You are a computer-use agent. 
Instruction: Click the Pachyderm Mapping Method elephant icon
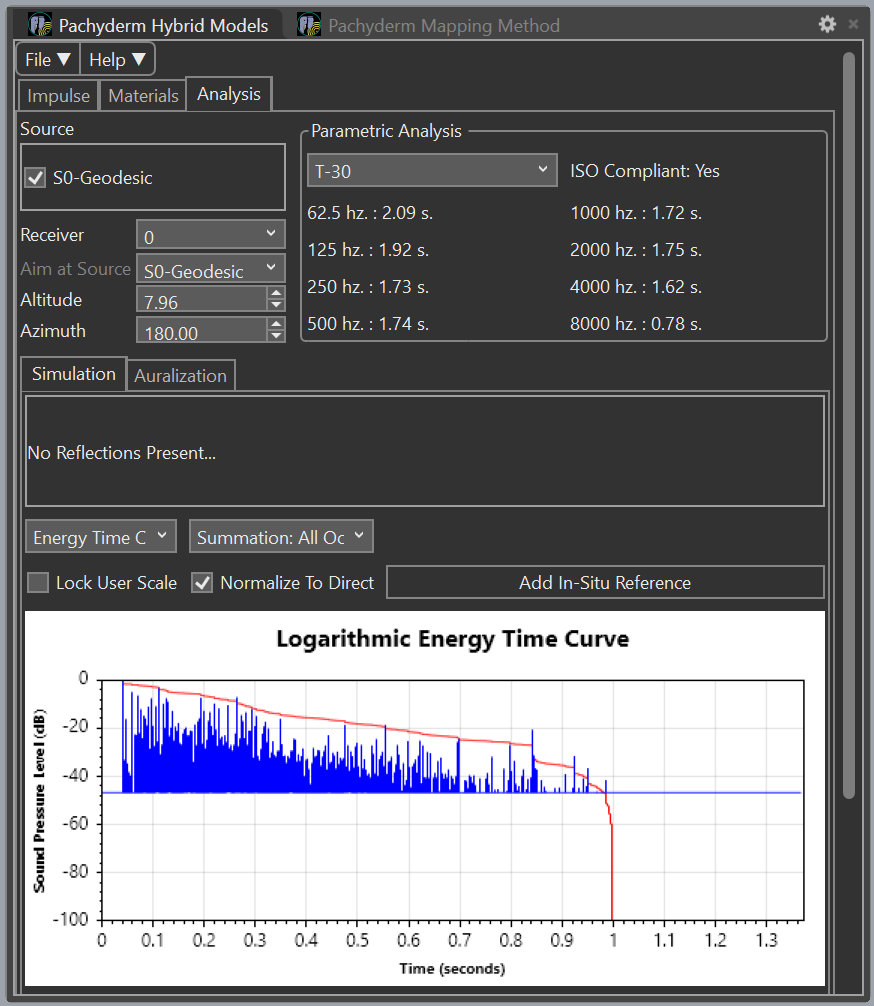(x=310, y=25)
